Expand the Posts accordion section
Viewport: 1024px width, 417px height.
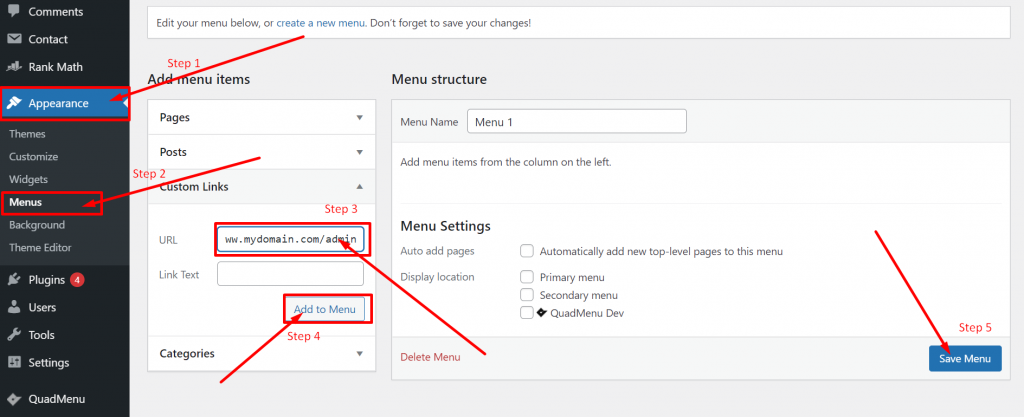(261, 152)
